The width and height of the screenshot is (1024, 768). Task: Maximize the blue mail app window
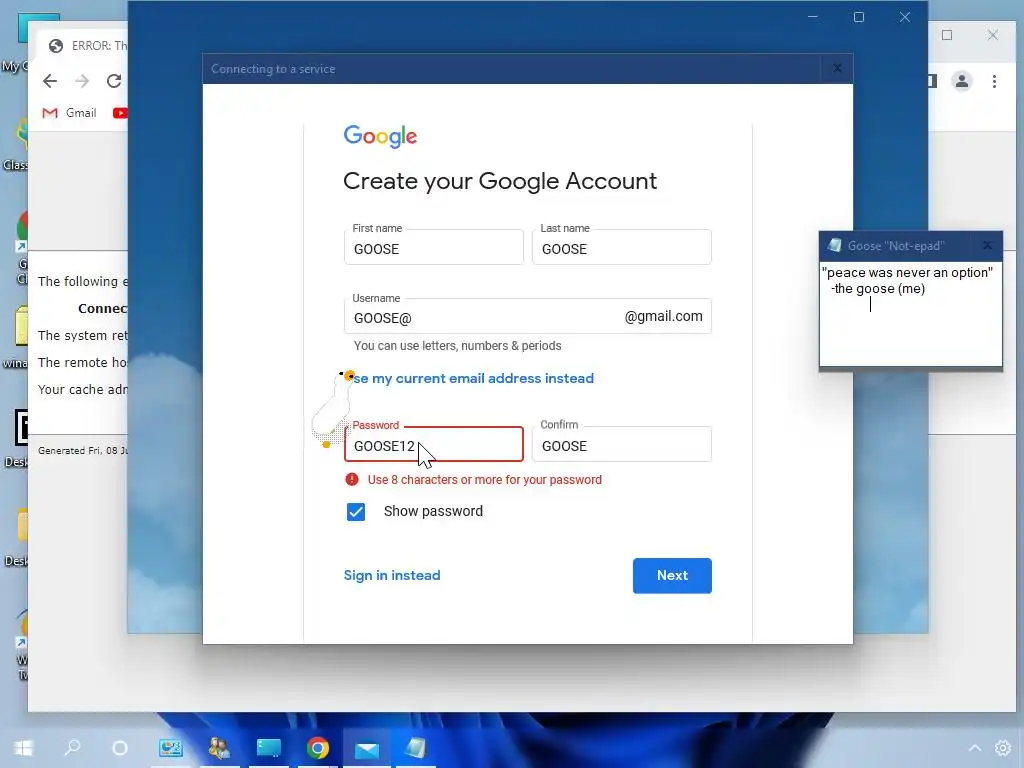pos(859,17)
